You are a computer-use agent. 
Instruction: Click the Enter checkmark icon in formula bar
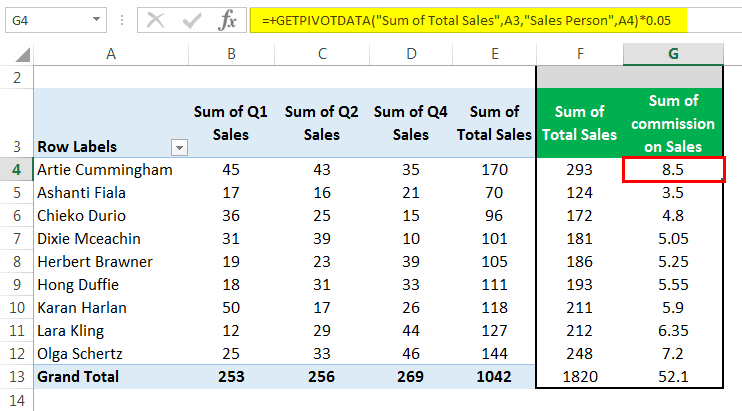tap(192, 20)
